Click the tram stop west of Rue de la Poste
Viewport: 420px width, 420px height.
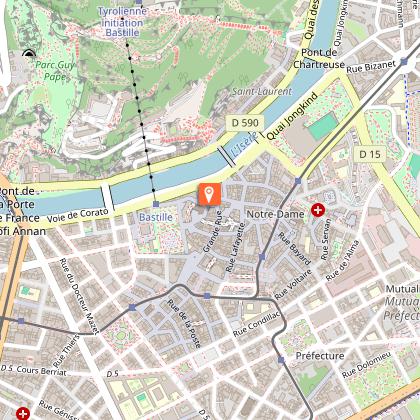click(132, 307)
